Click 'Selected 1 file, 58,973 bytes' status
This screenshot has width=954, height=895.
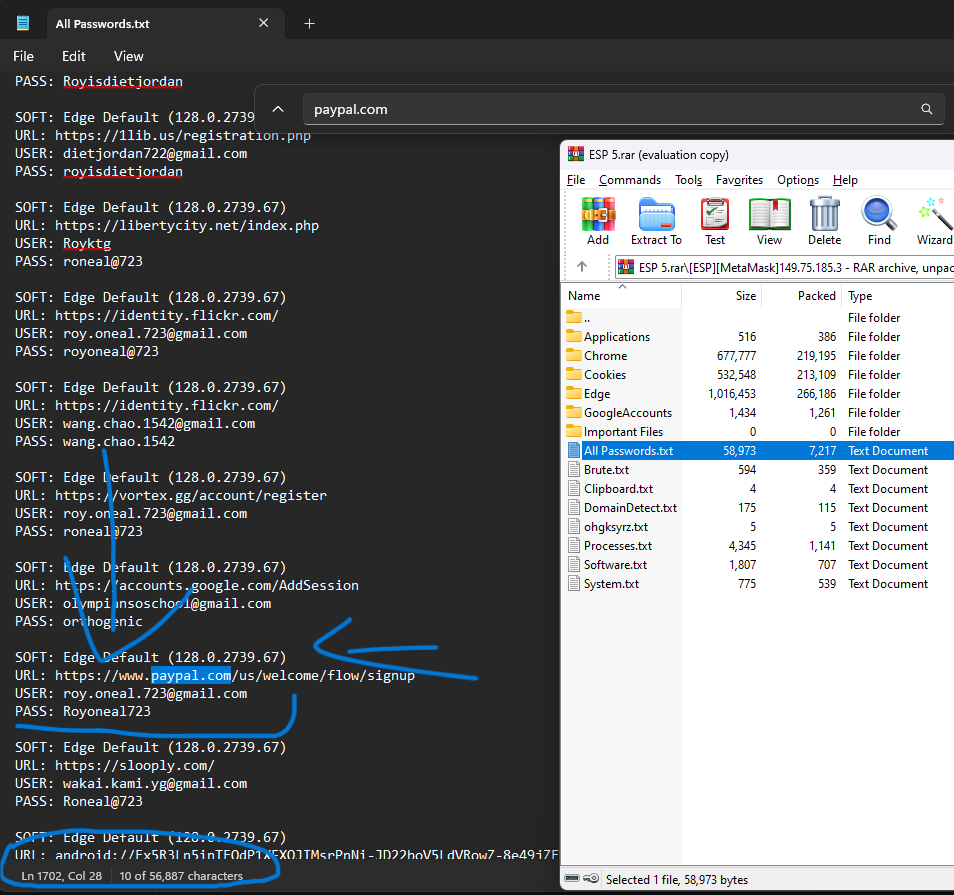[677, 879]
